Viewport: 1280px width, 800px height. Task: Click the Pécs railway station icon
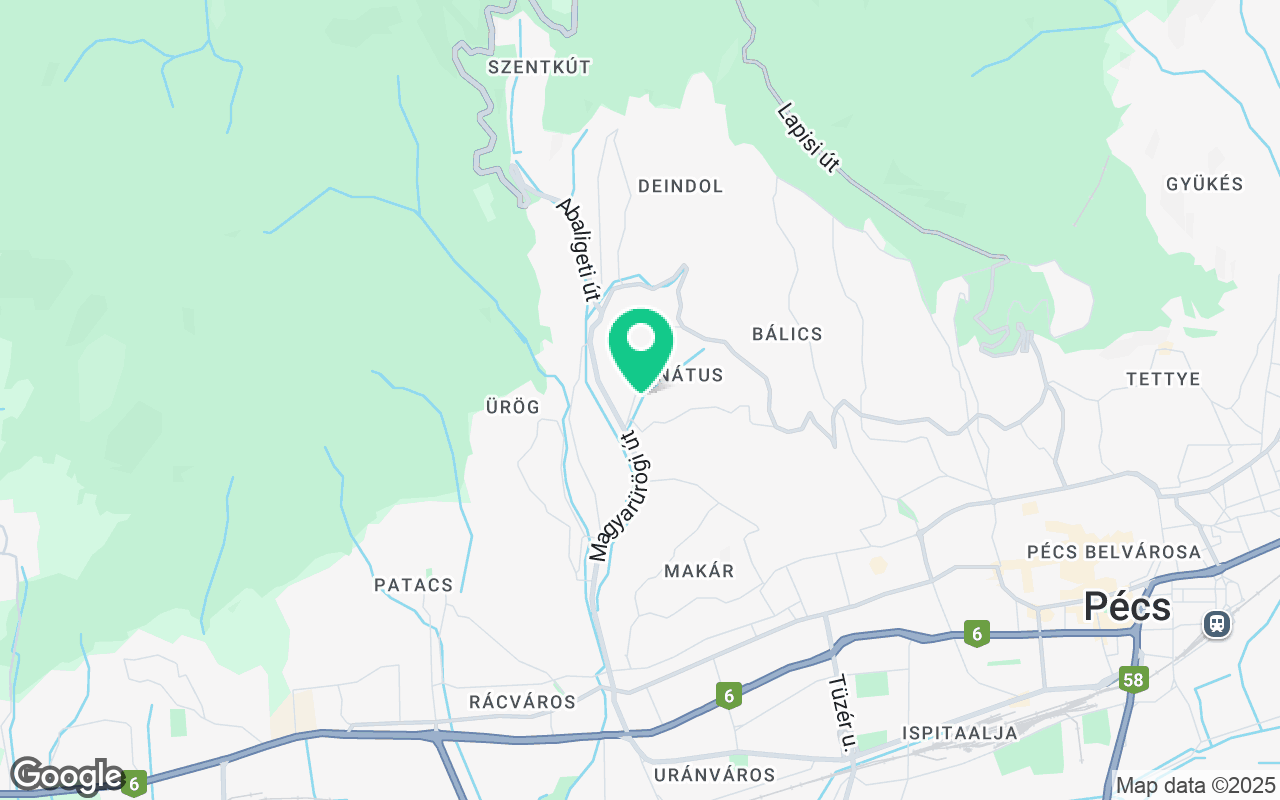[1216, 624]
